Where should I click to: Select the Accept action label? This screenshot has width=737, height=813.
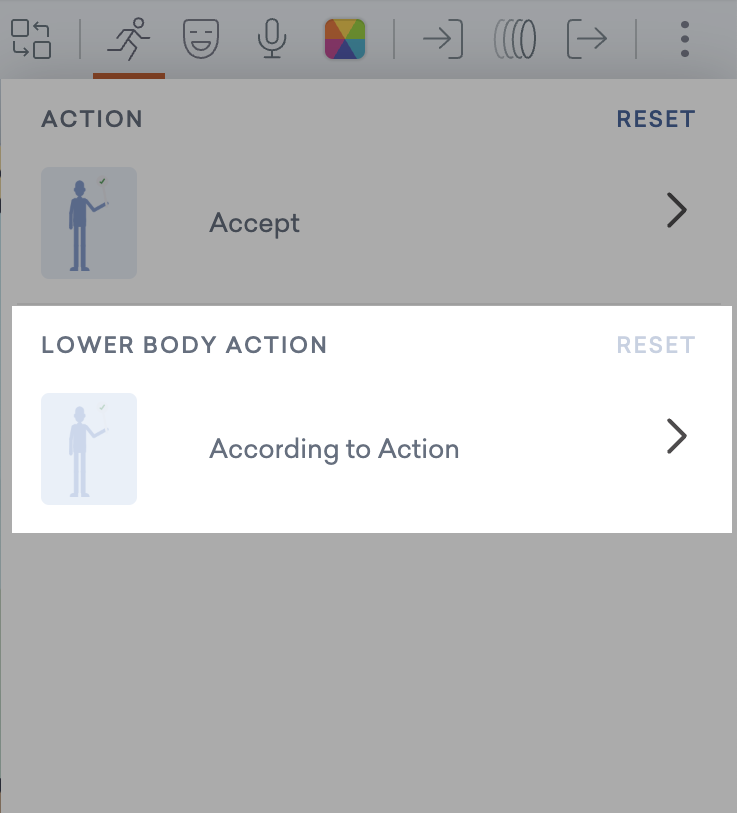coord(254,222)
